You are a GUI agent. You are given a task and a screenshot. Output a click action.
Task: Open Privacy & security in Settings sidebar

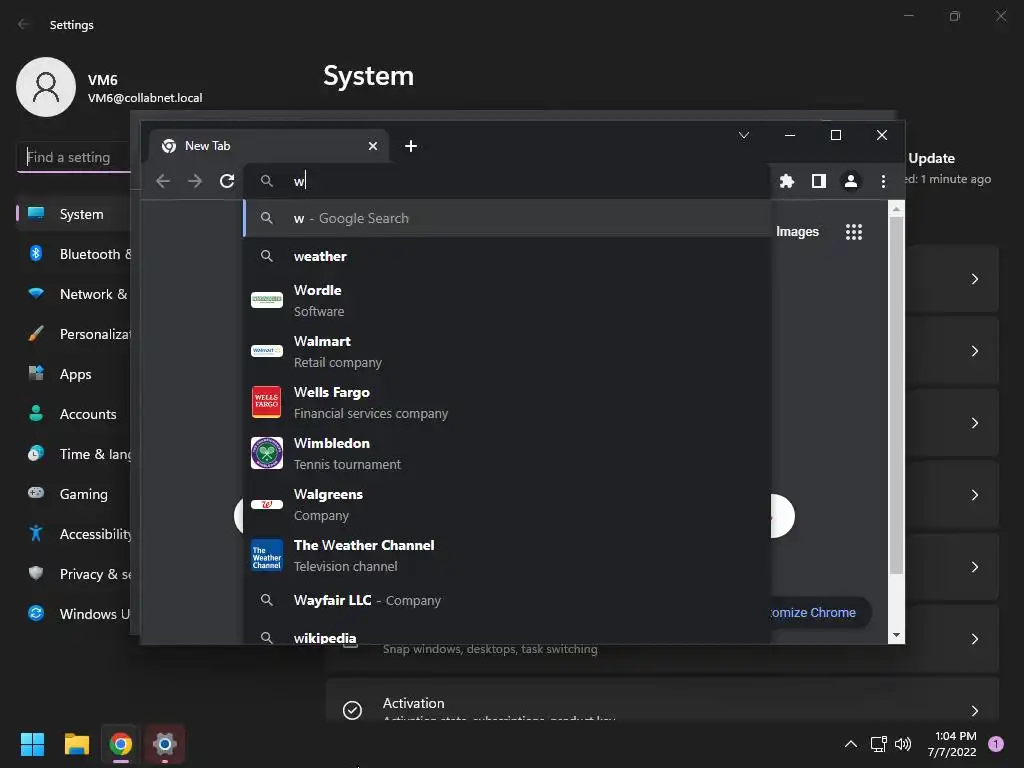click(x=73, y=574)
